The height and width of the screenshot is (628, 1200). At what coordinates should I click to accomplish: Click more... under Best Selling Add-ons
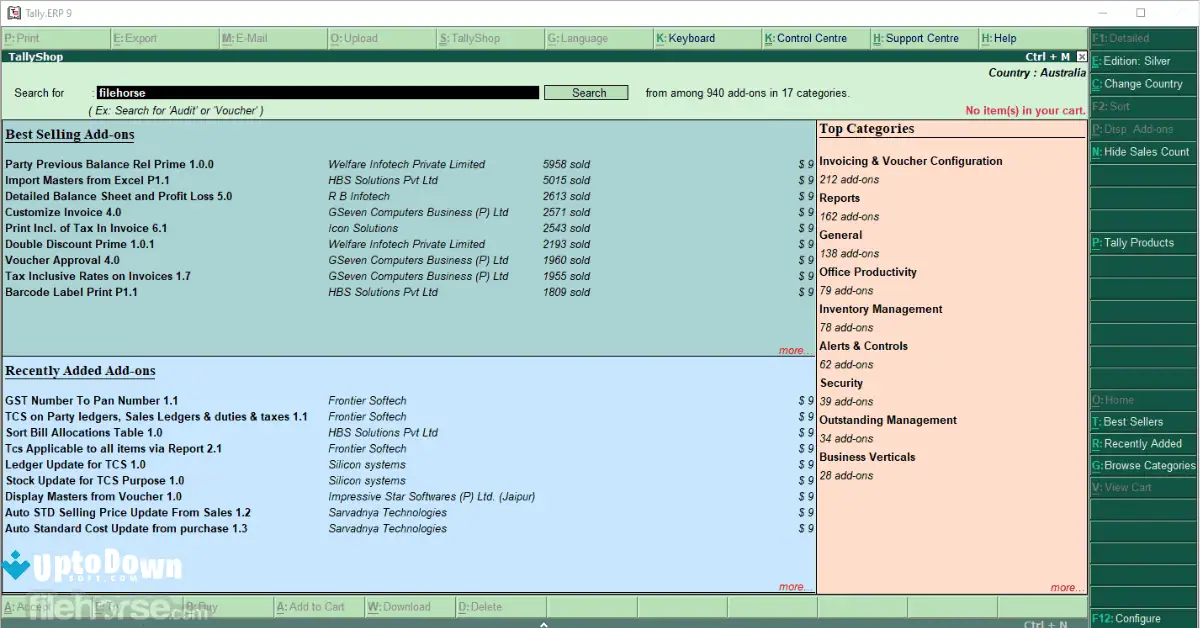tap(795, 350)
